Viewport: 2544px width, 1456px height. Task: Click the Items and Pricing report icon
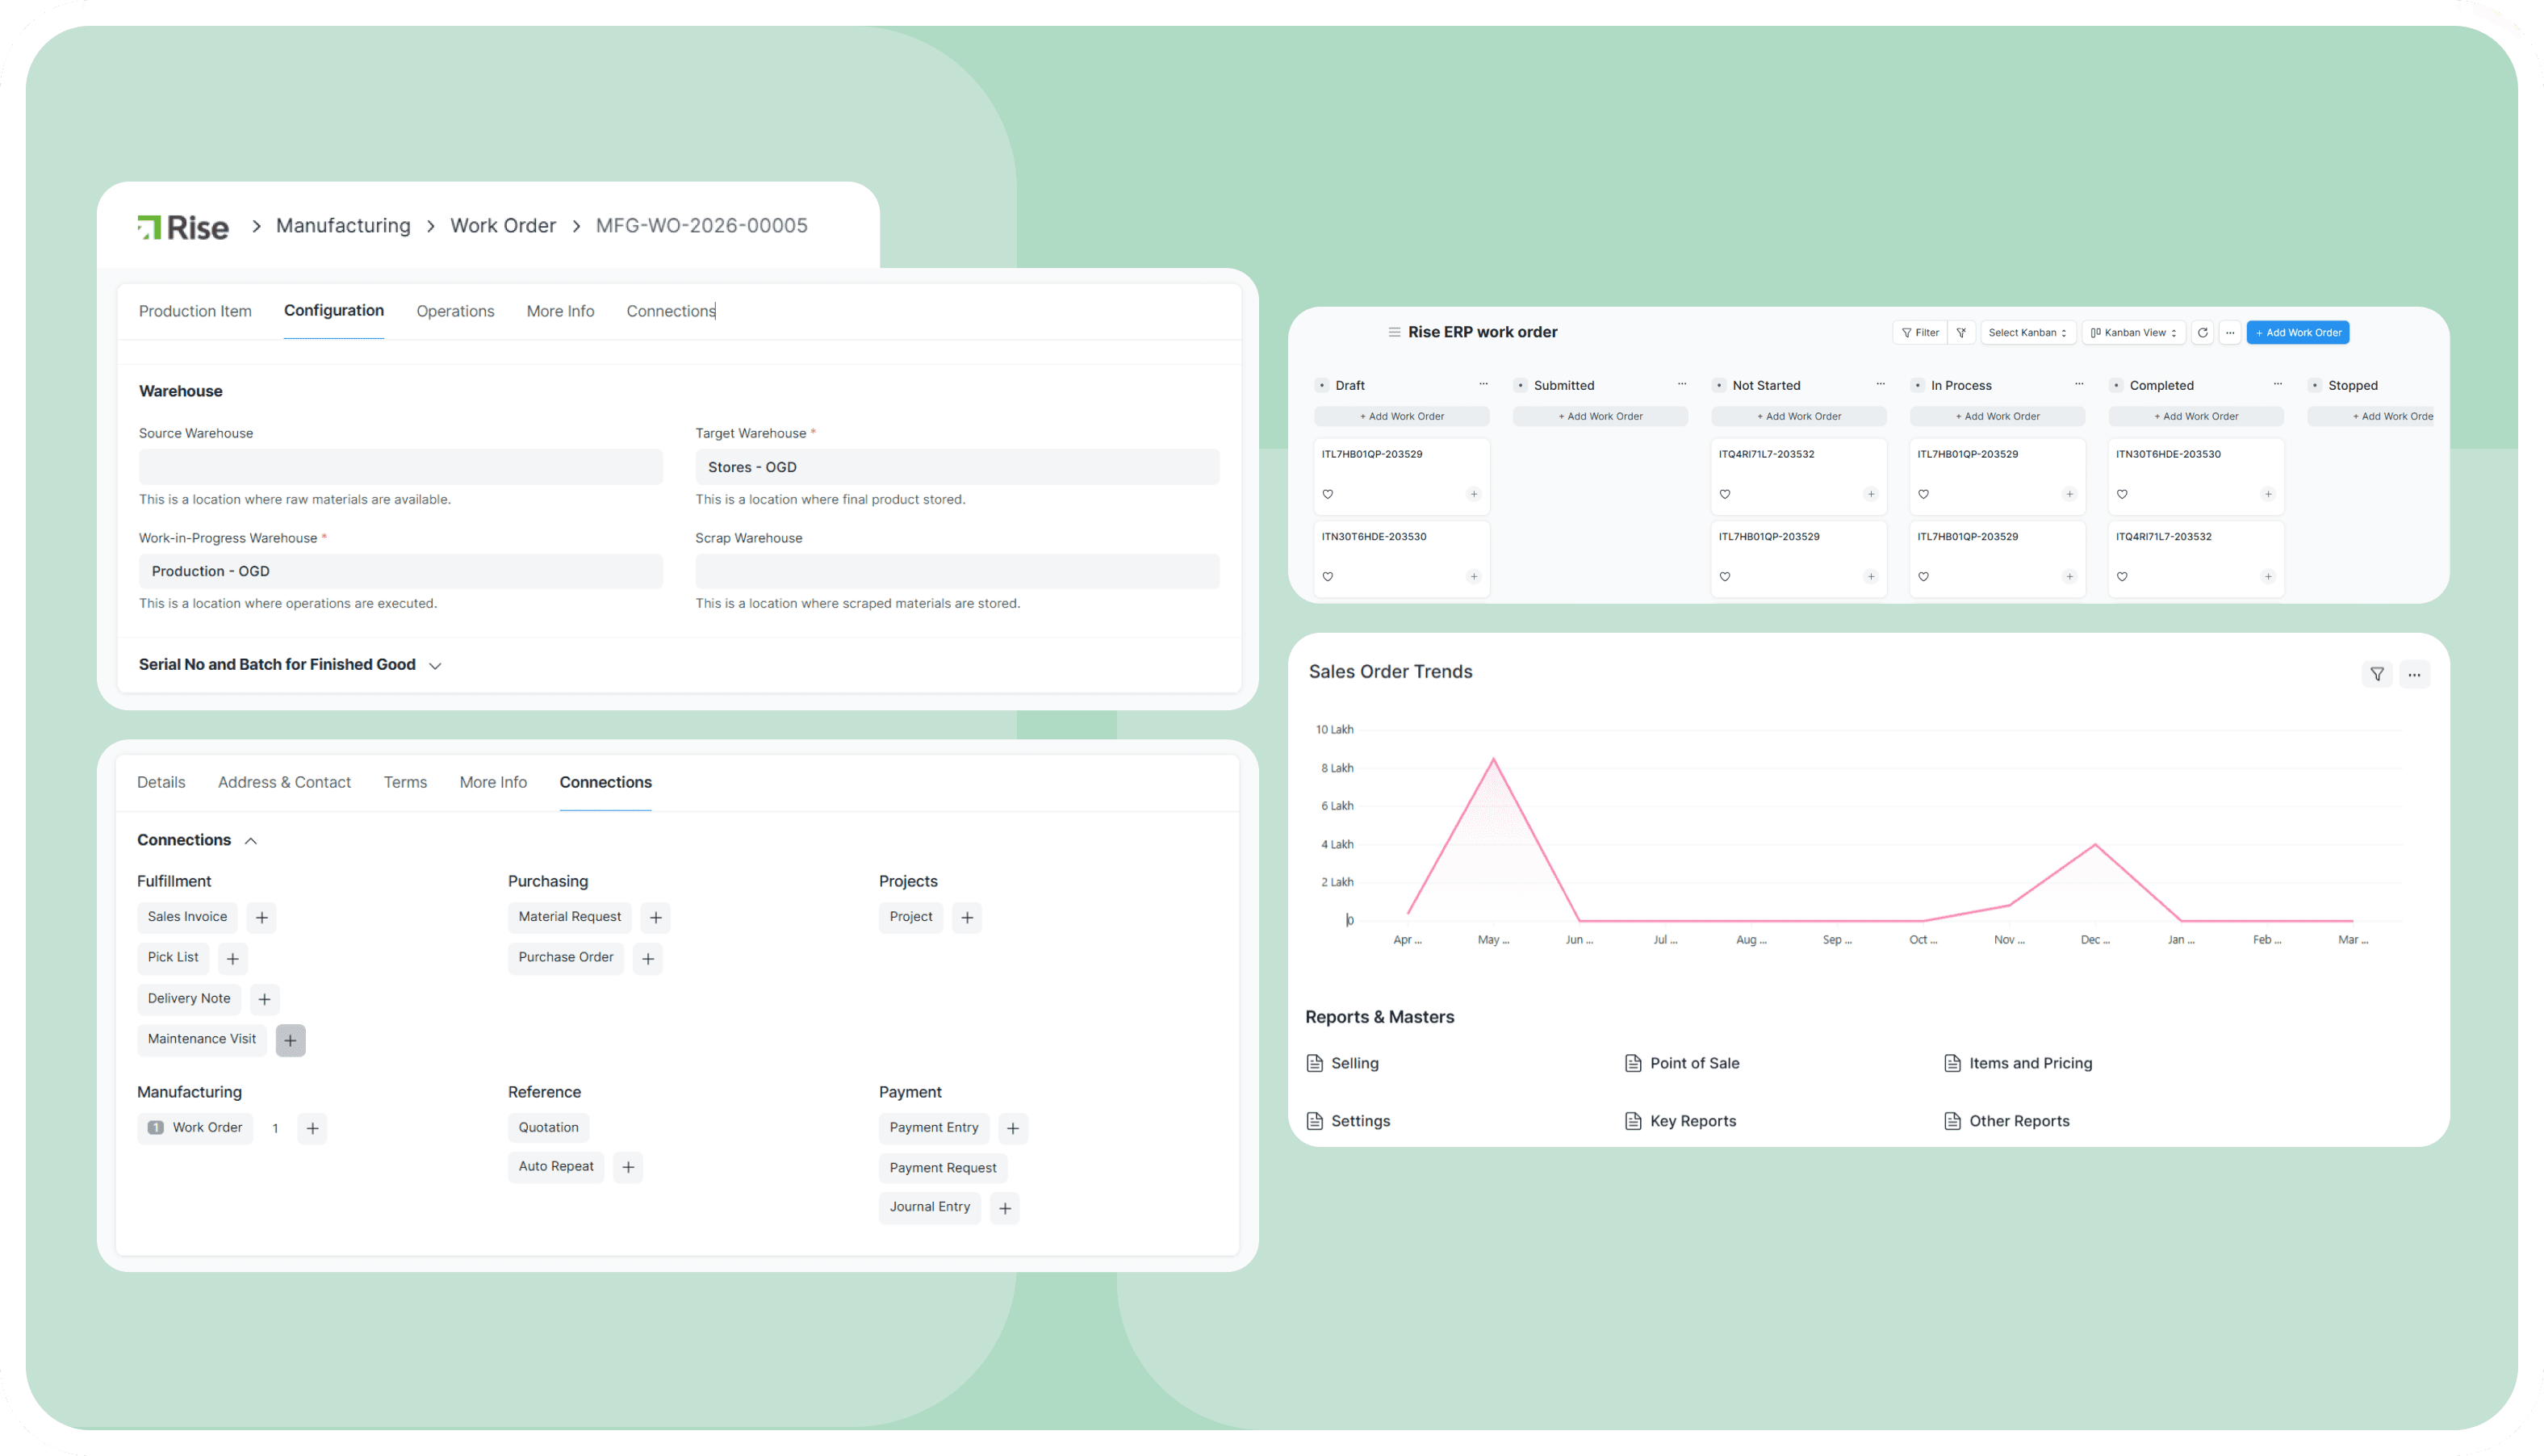pos(1952,1063)
